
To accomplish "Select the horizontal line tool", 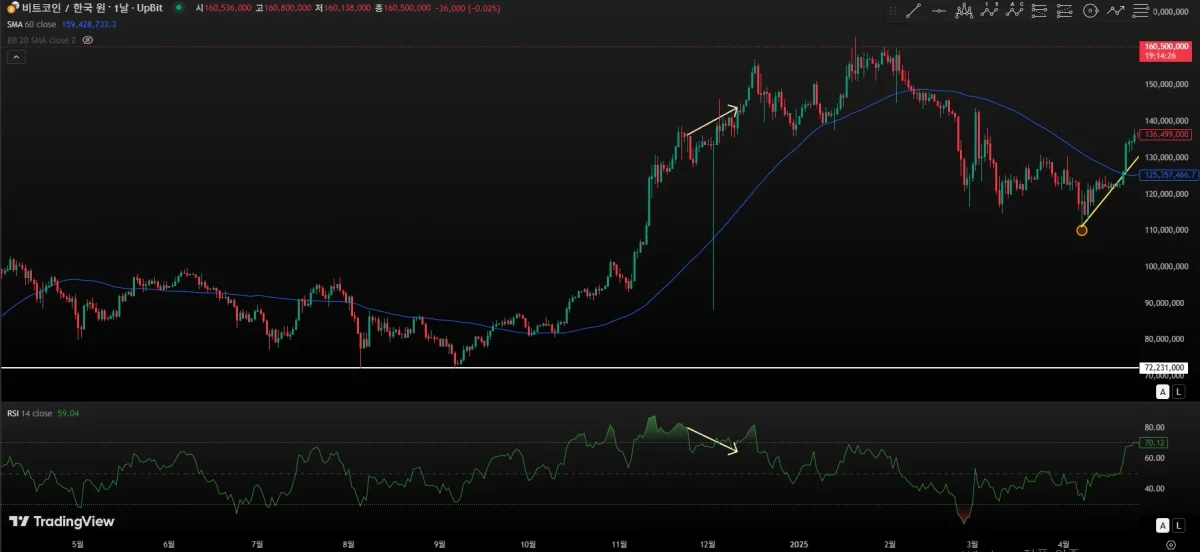I will pos(939,11).
